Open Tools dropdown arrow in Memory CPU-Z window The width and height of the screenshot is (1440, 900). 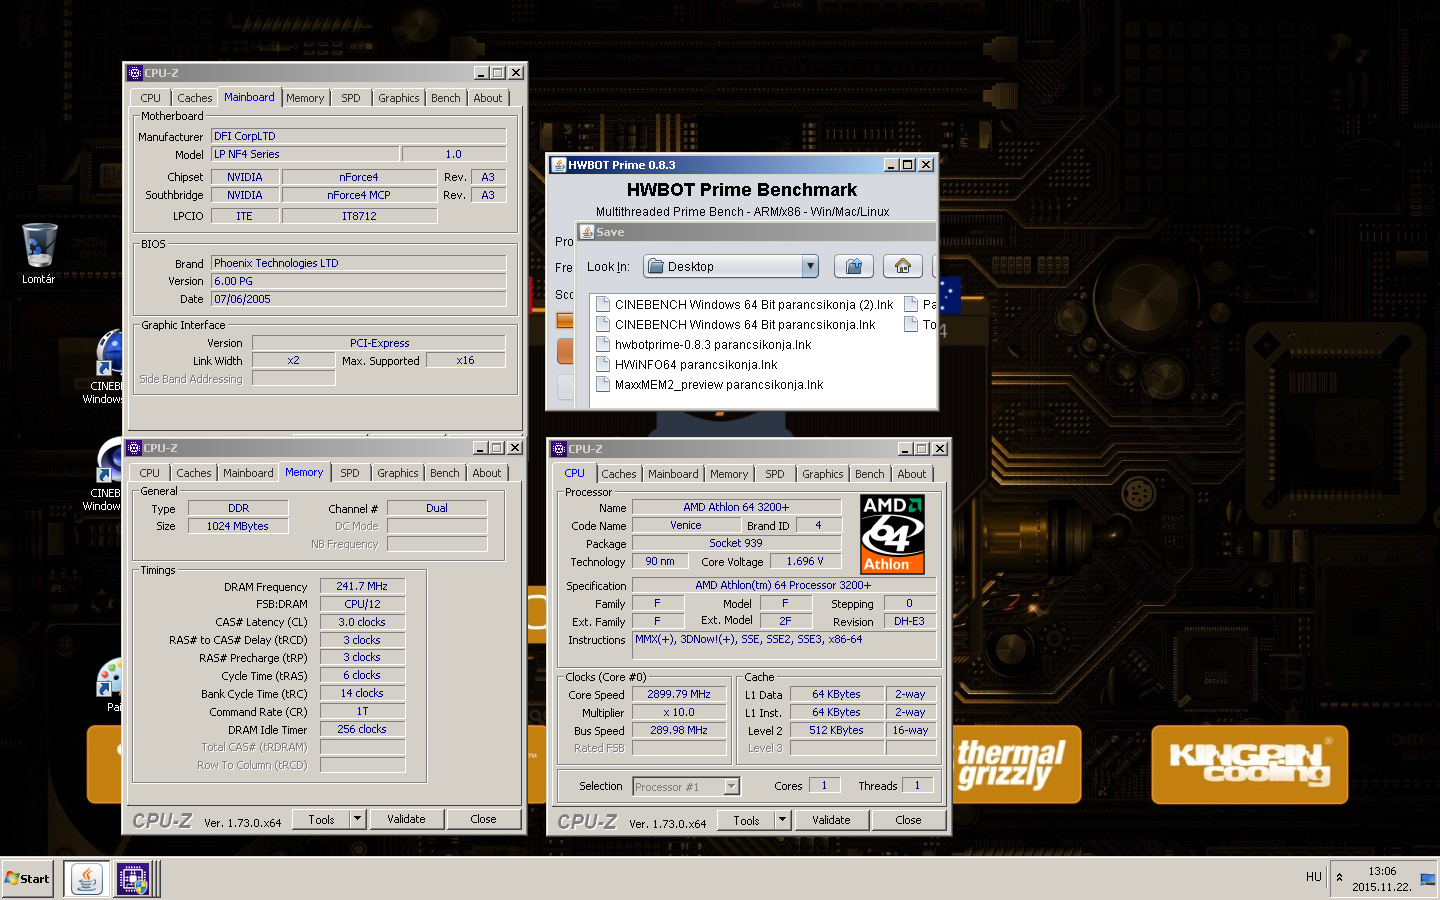click(357, 819)
